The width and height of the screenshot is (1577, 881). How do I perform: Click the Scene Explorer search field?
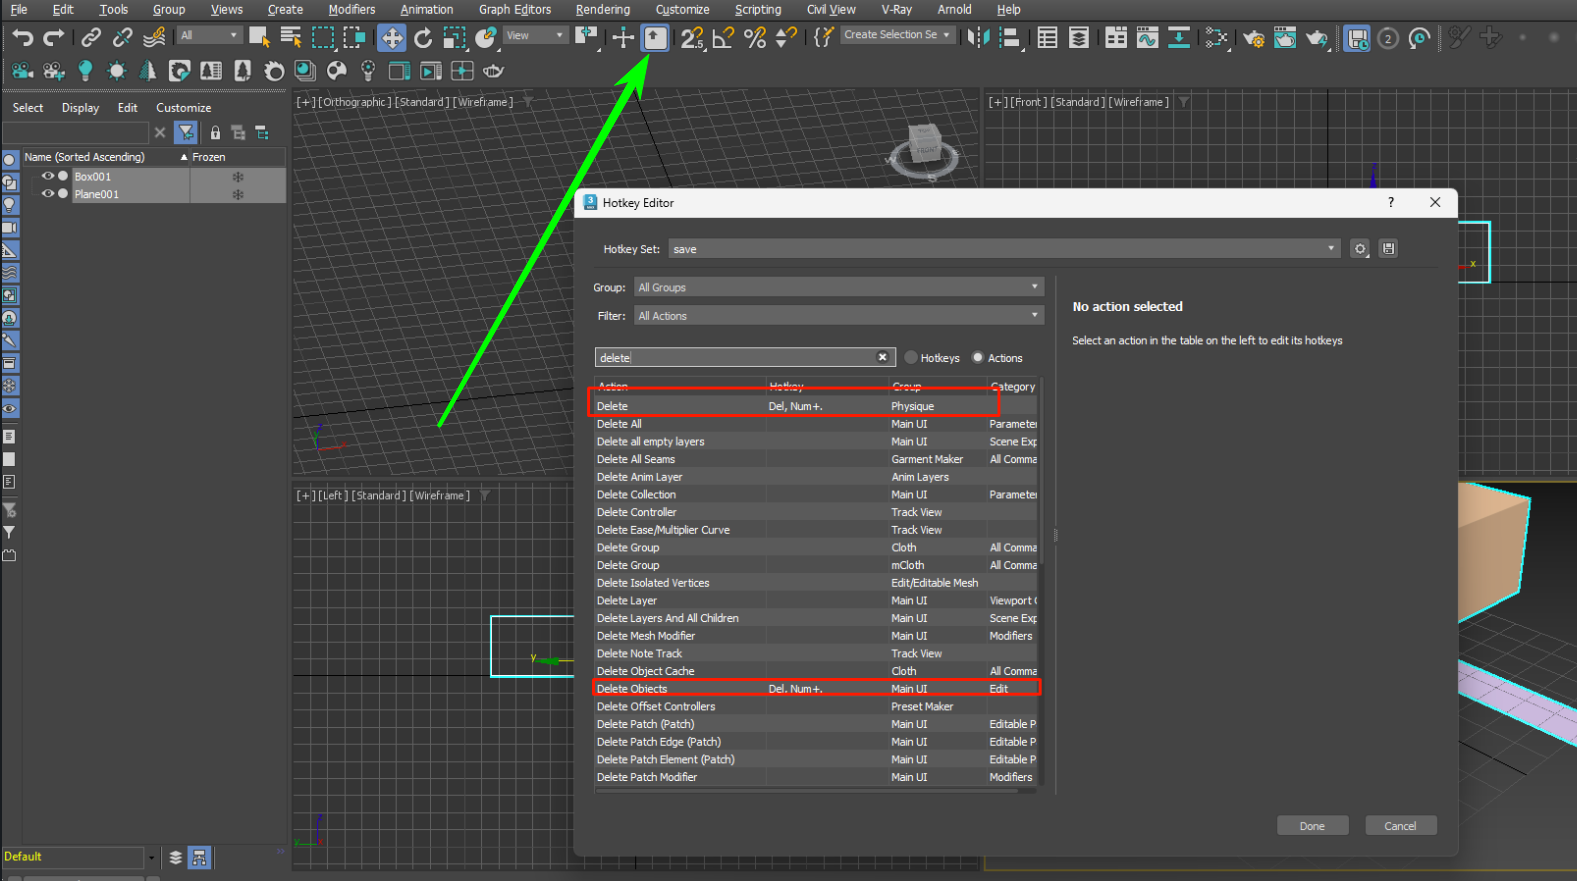[x=76, y=132]
